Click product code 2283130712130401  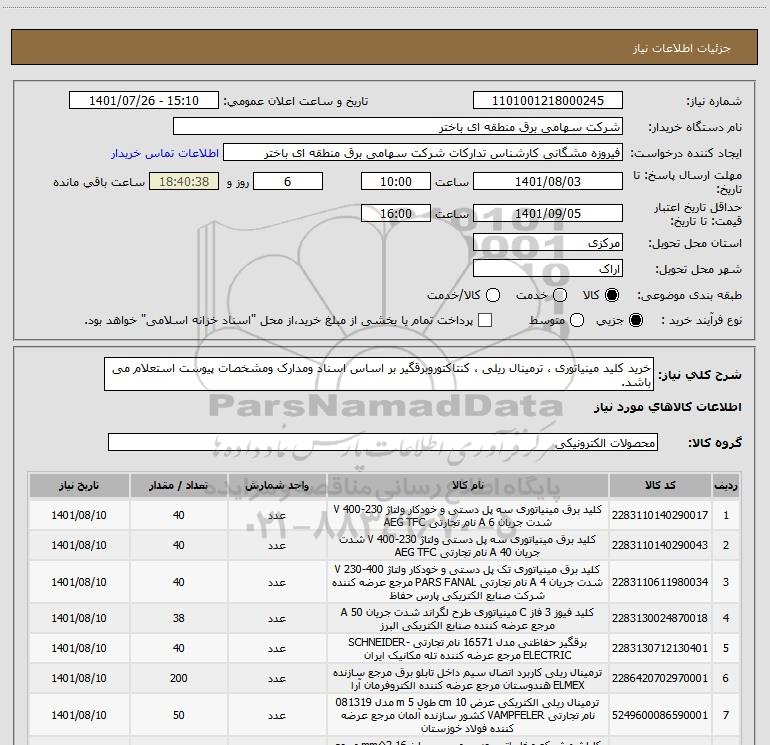(660, 648)
